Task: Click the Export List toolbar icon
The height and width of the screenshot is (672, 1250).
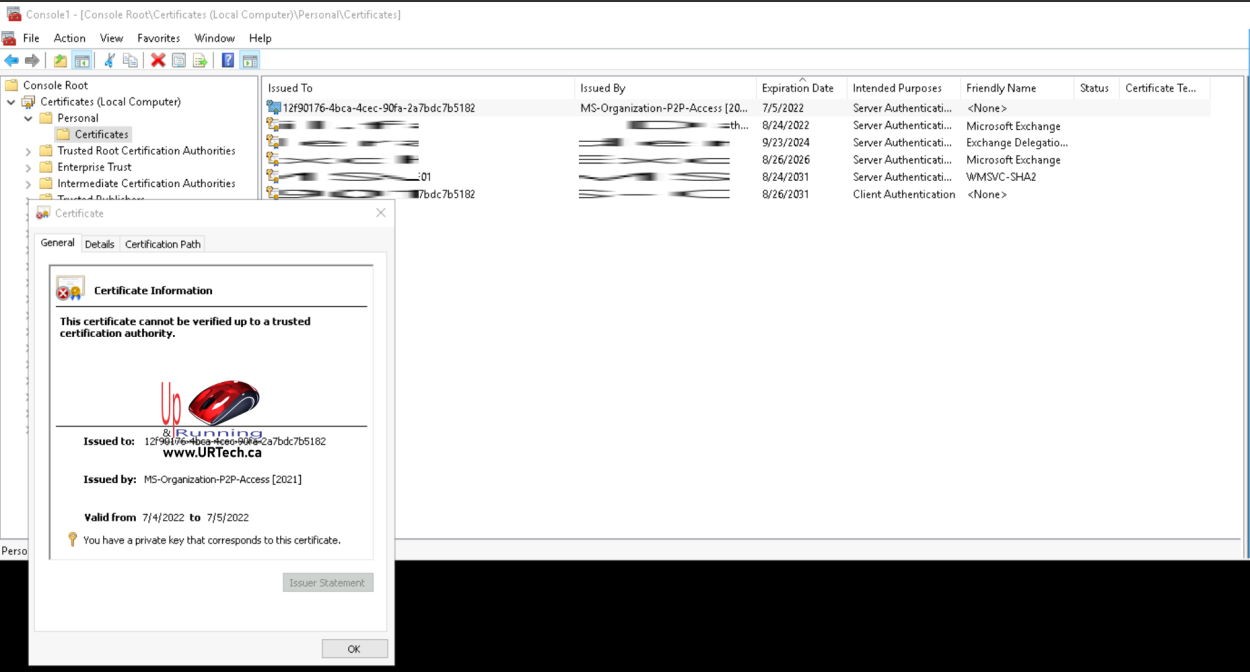Action: click(200, 60)
